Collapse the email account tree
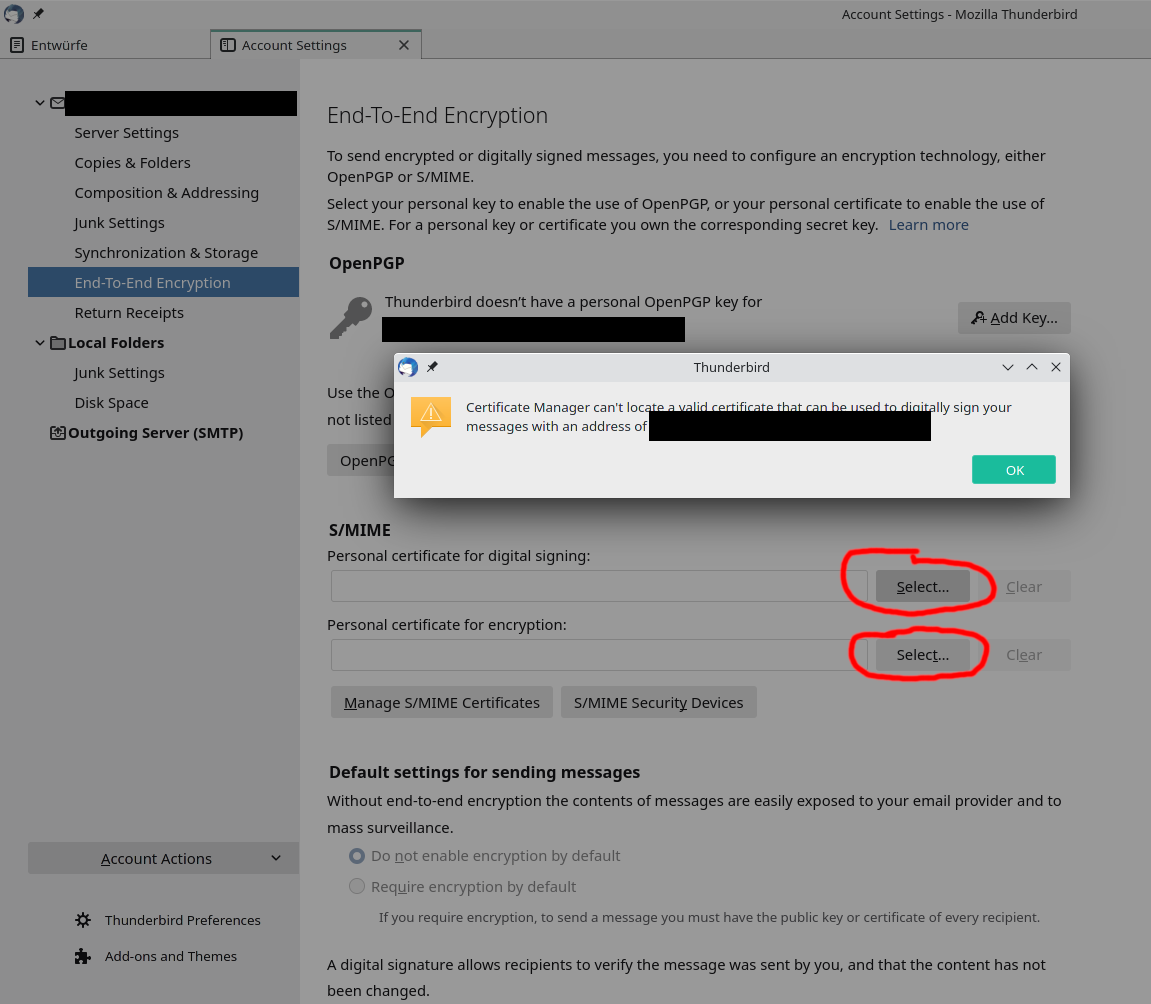Image resolution: width=1151 pixels, height=1004 pixels. tap(40, 103)
